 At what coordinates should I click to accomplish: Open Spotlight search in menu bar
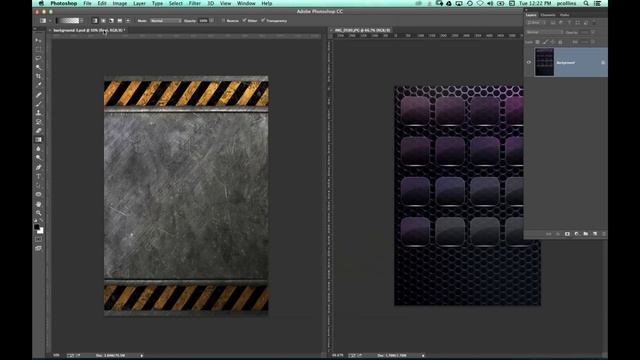pos(586,3)
